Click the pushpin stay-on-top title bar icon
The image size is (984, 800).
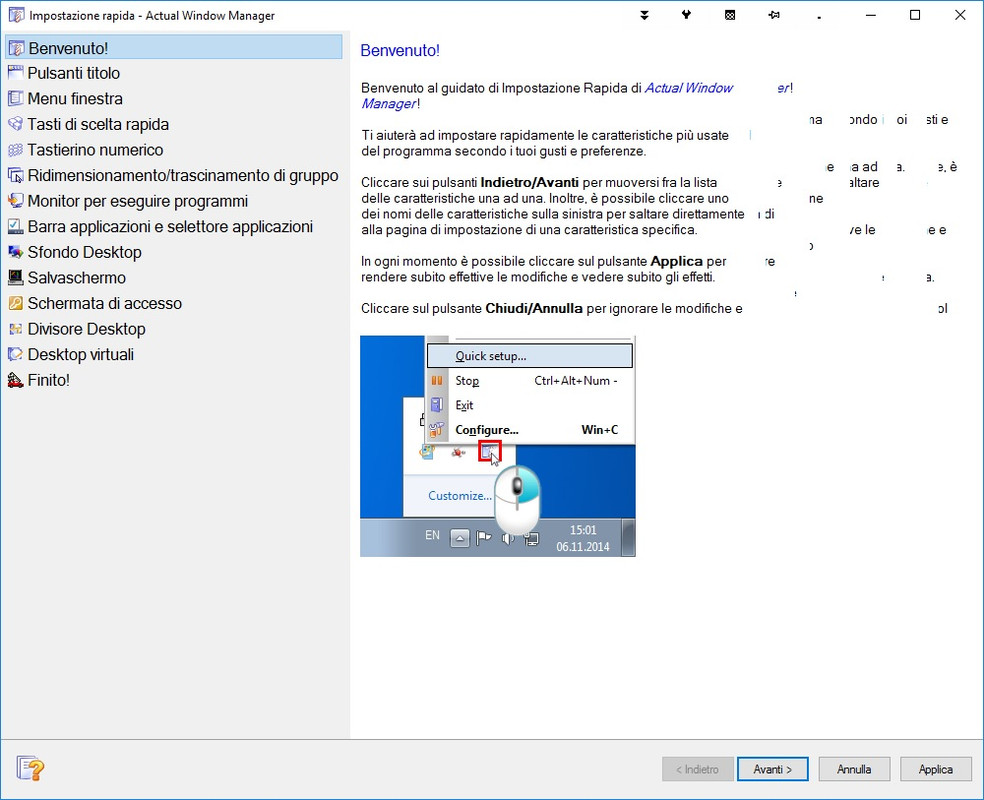click(774, 15)
